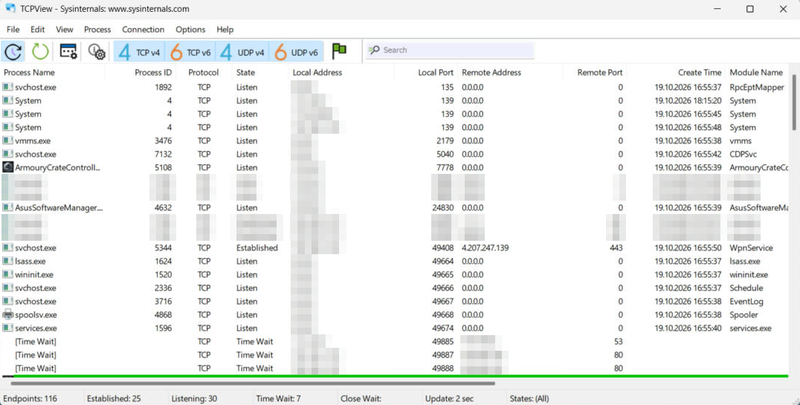
Task: Toggle the UDP v6 filter
Action: (296, 52)
